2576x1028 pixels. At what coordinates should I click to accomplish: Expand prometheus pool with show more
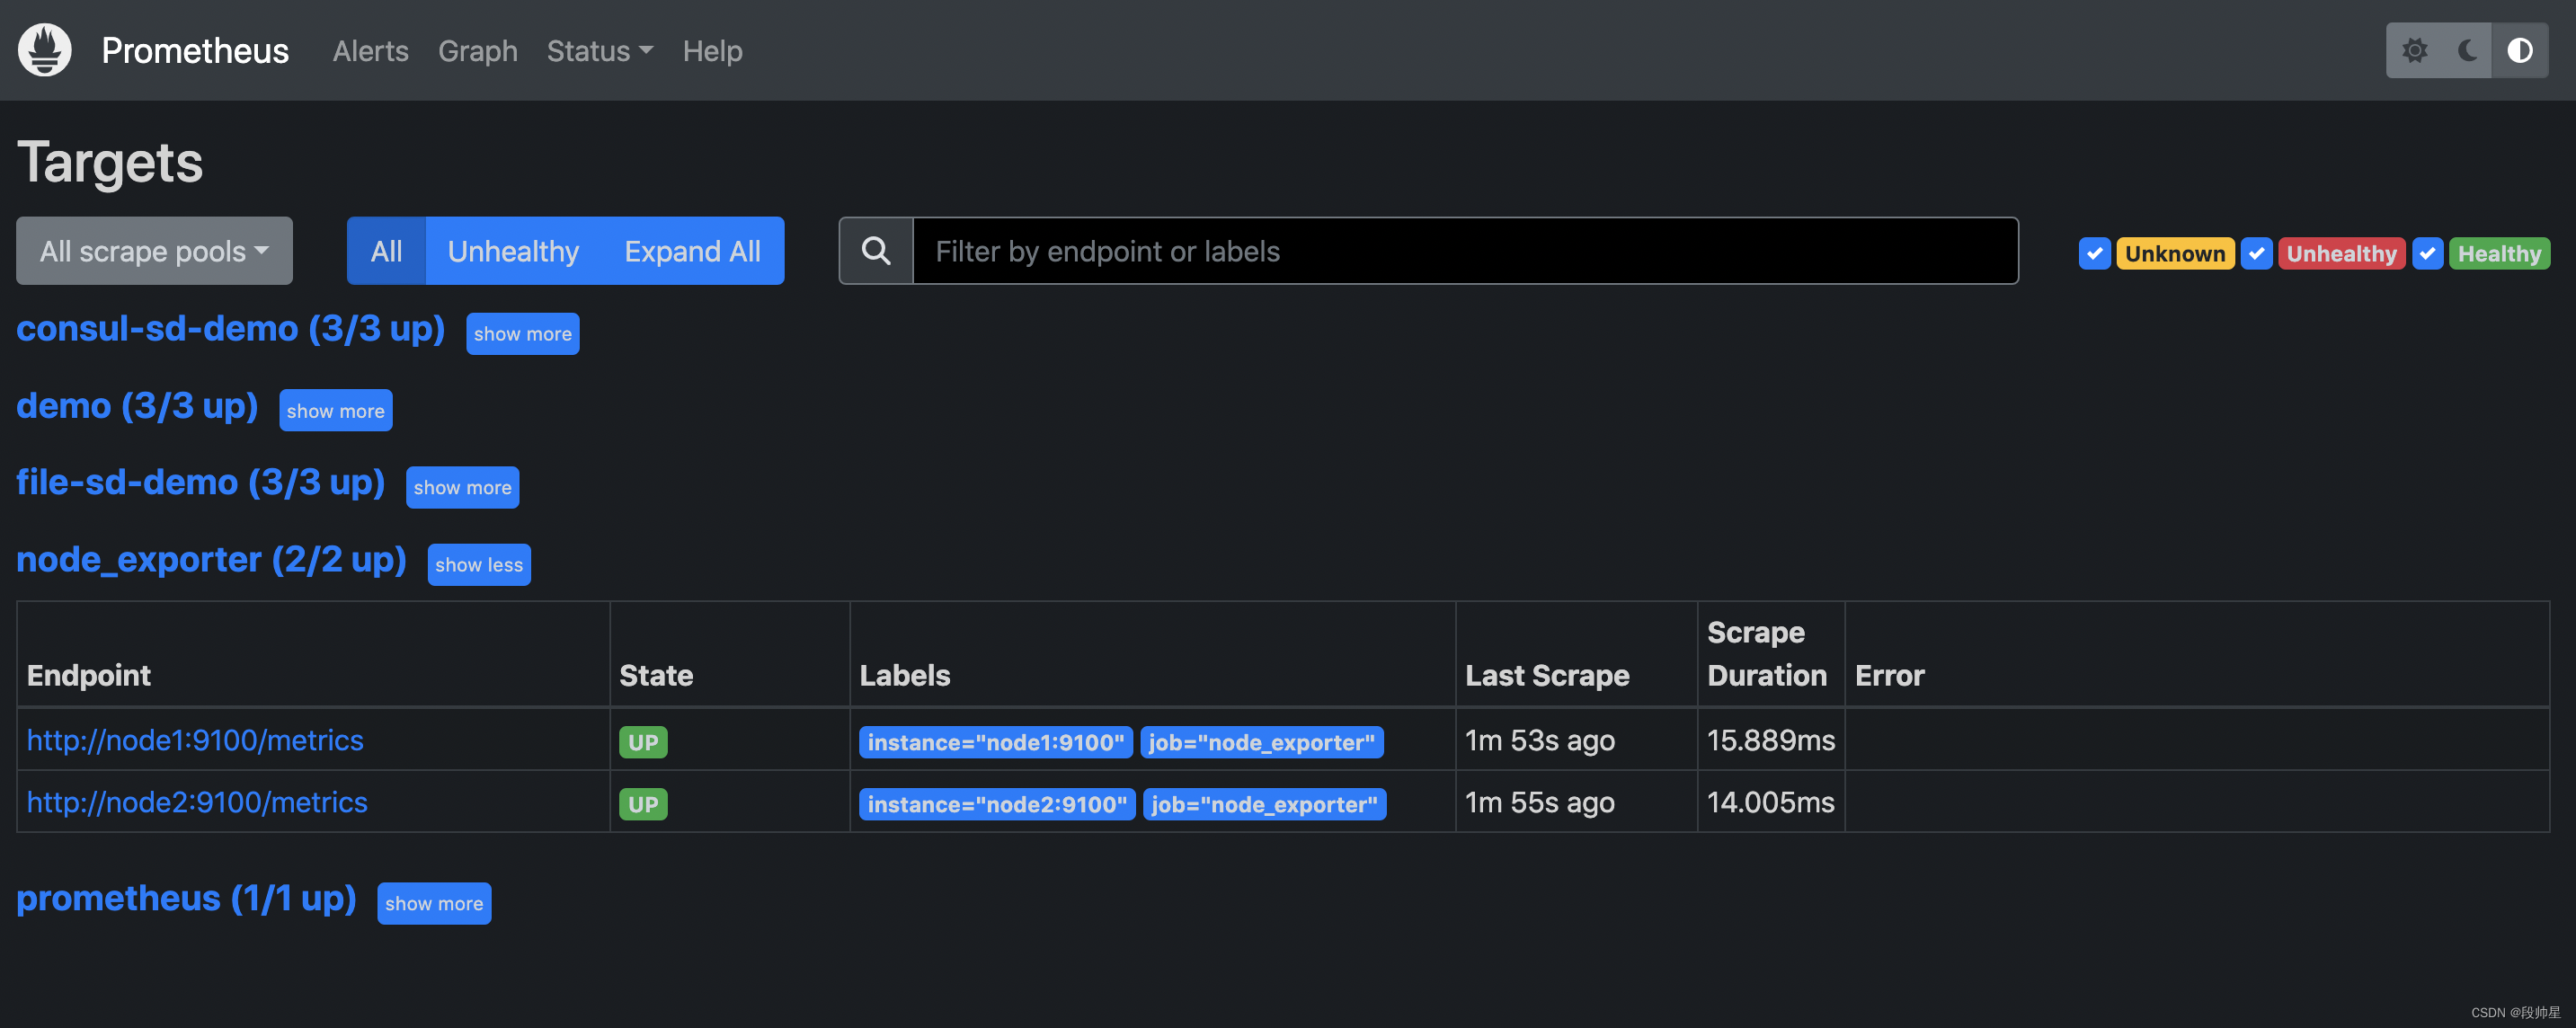434,903
